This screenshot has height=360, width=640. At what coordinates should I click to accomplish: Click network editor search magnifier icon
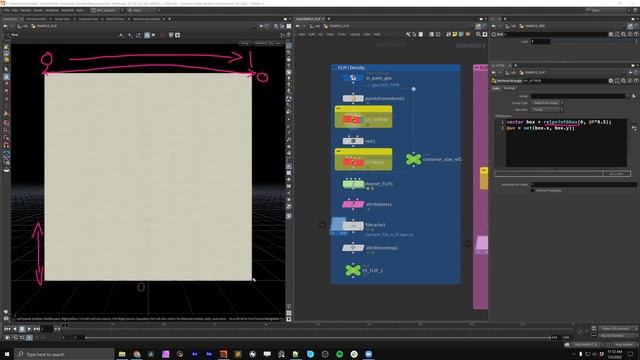[478, 35]
